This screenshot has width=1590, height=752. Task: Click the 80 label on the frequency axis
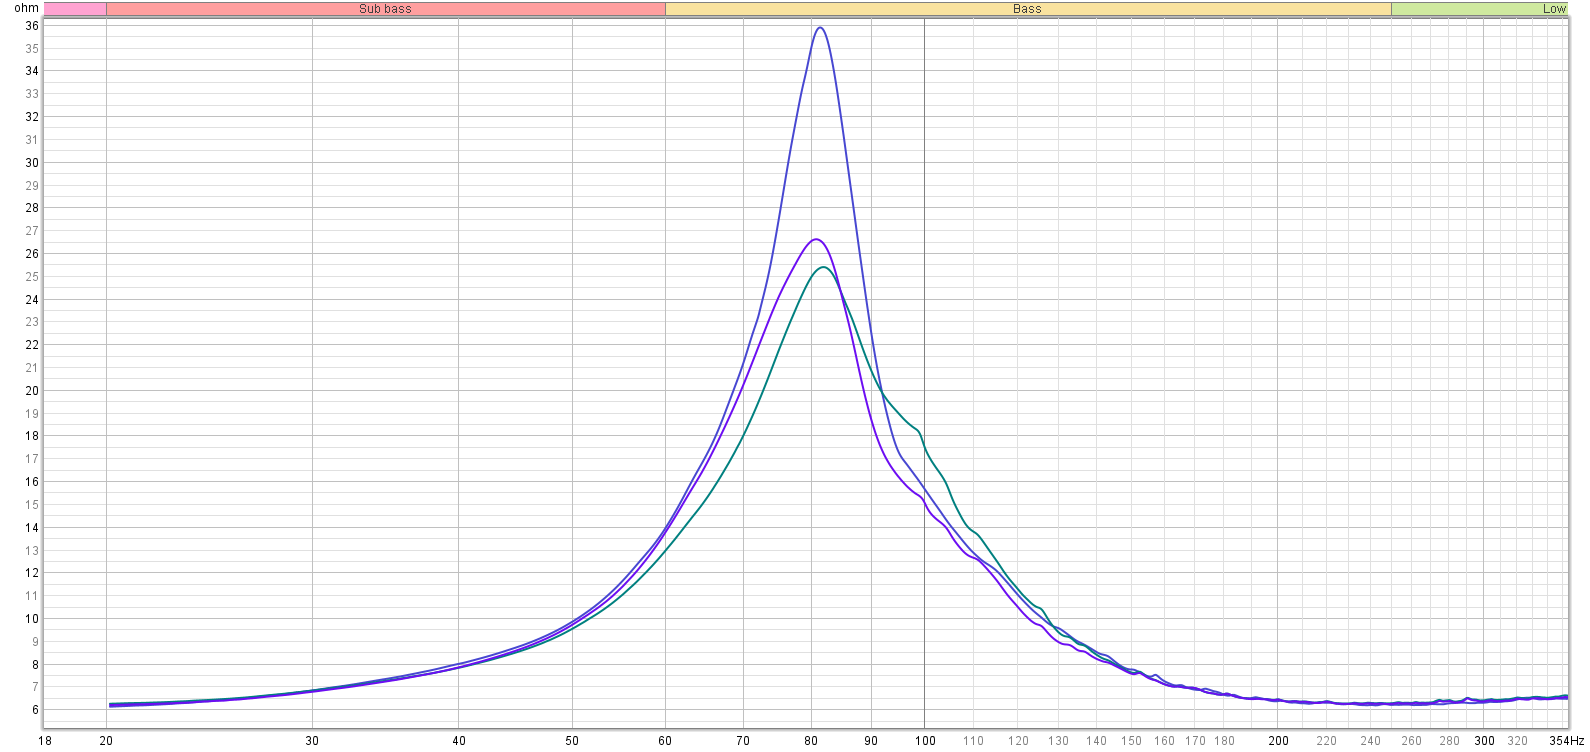811,741
